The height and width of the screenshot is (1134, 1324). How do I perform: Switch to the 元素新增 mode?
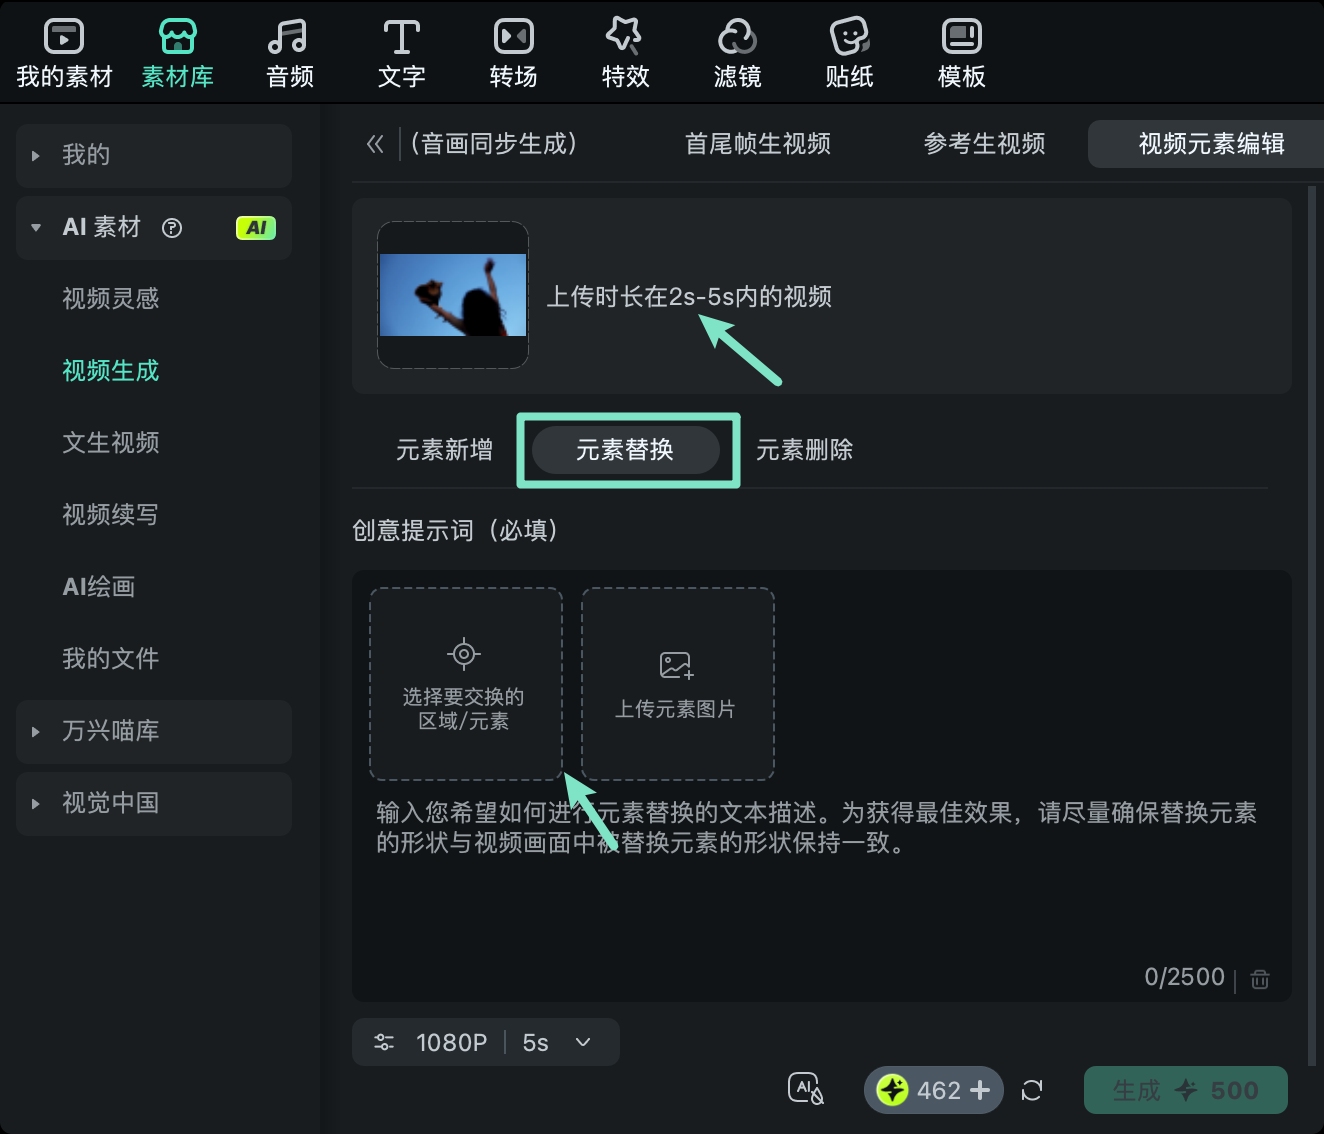(x=444, y=450)
